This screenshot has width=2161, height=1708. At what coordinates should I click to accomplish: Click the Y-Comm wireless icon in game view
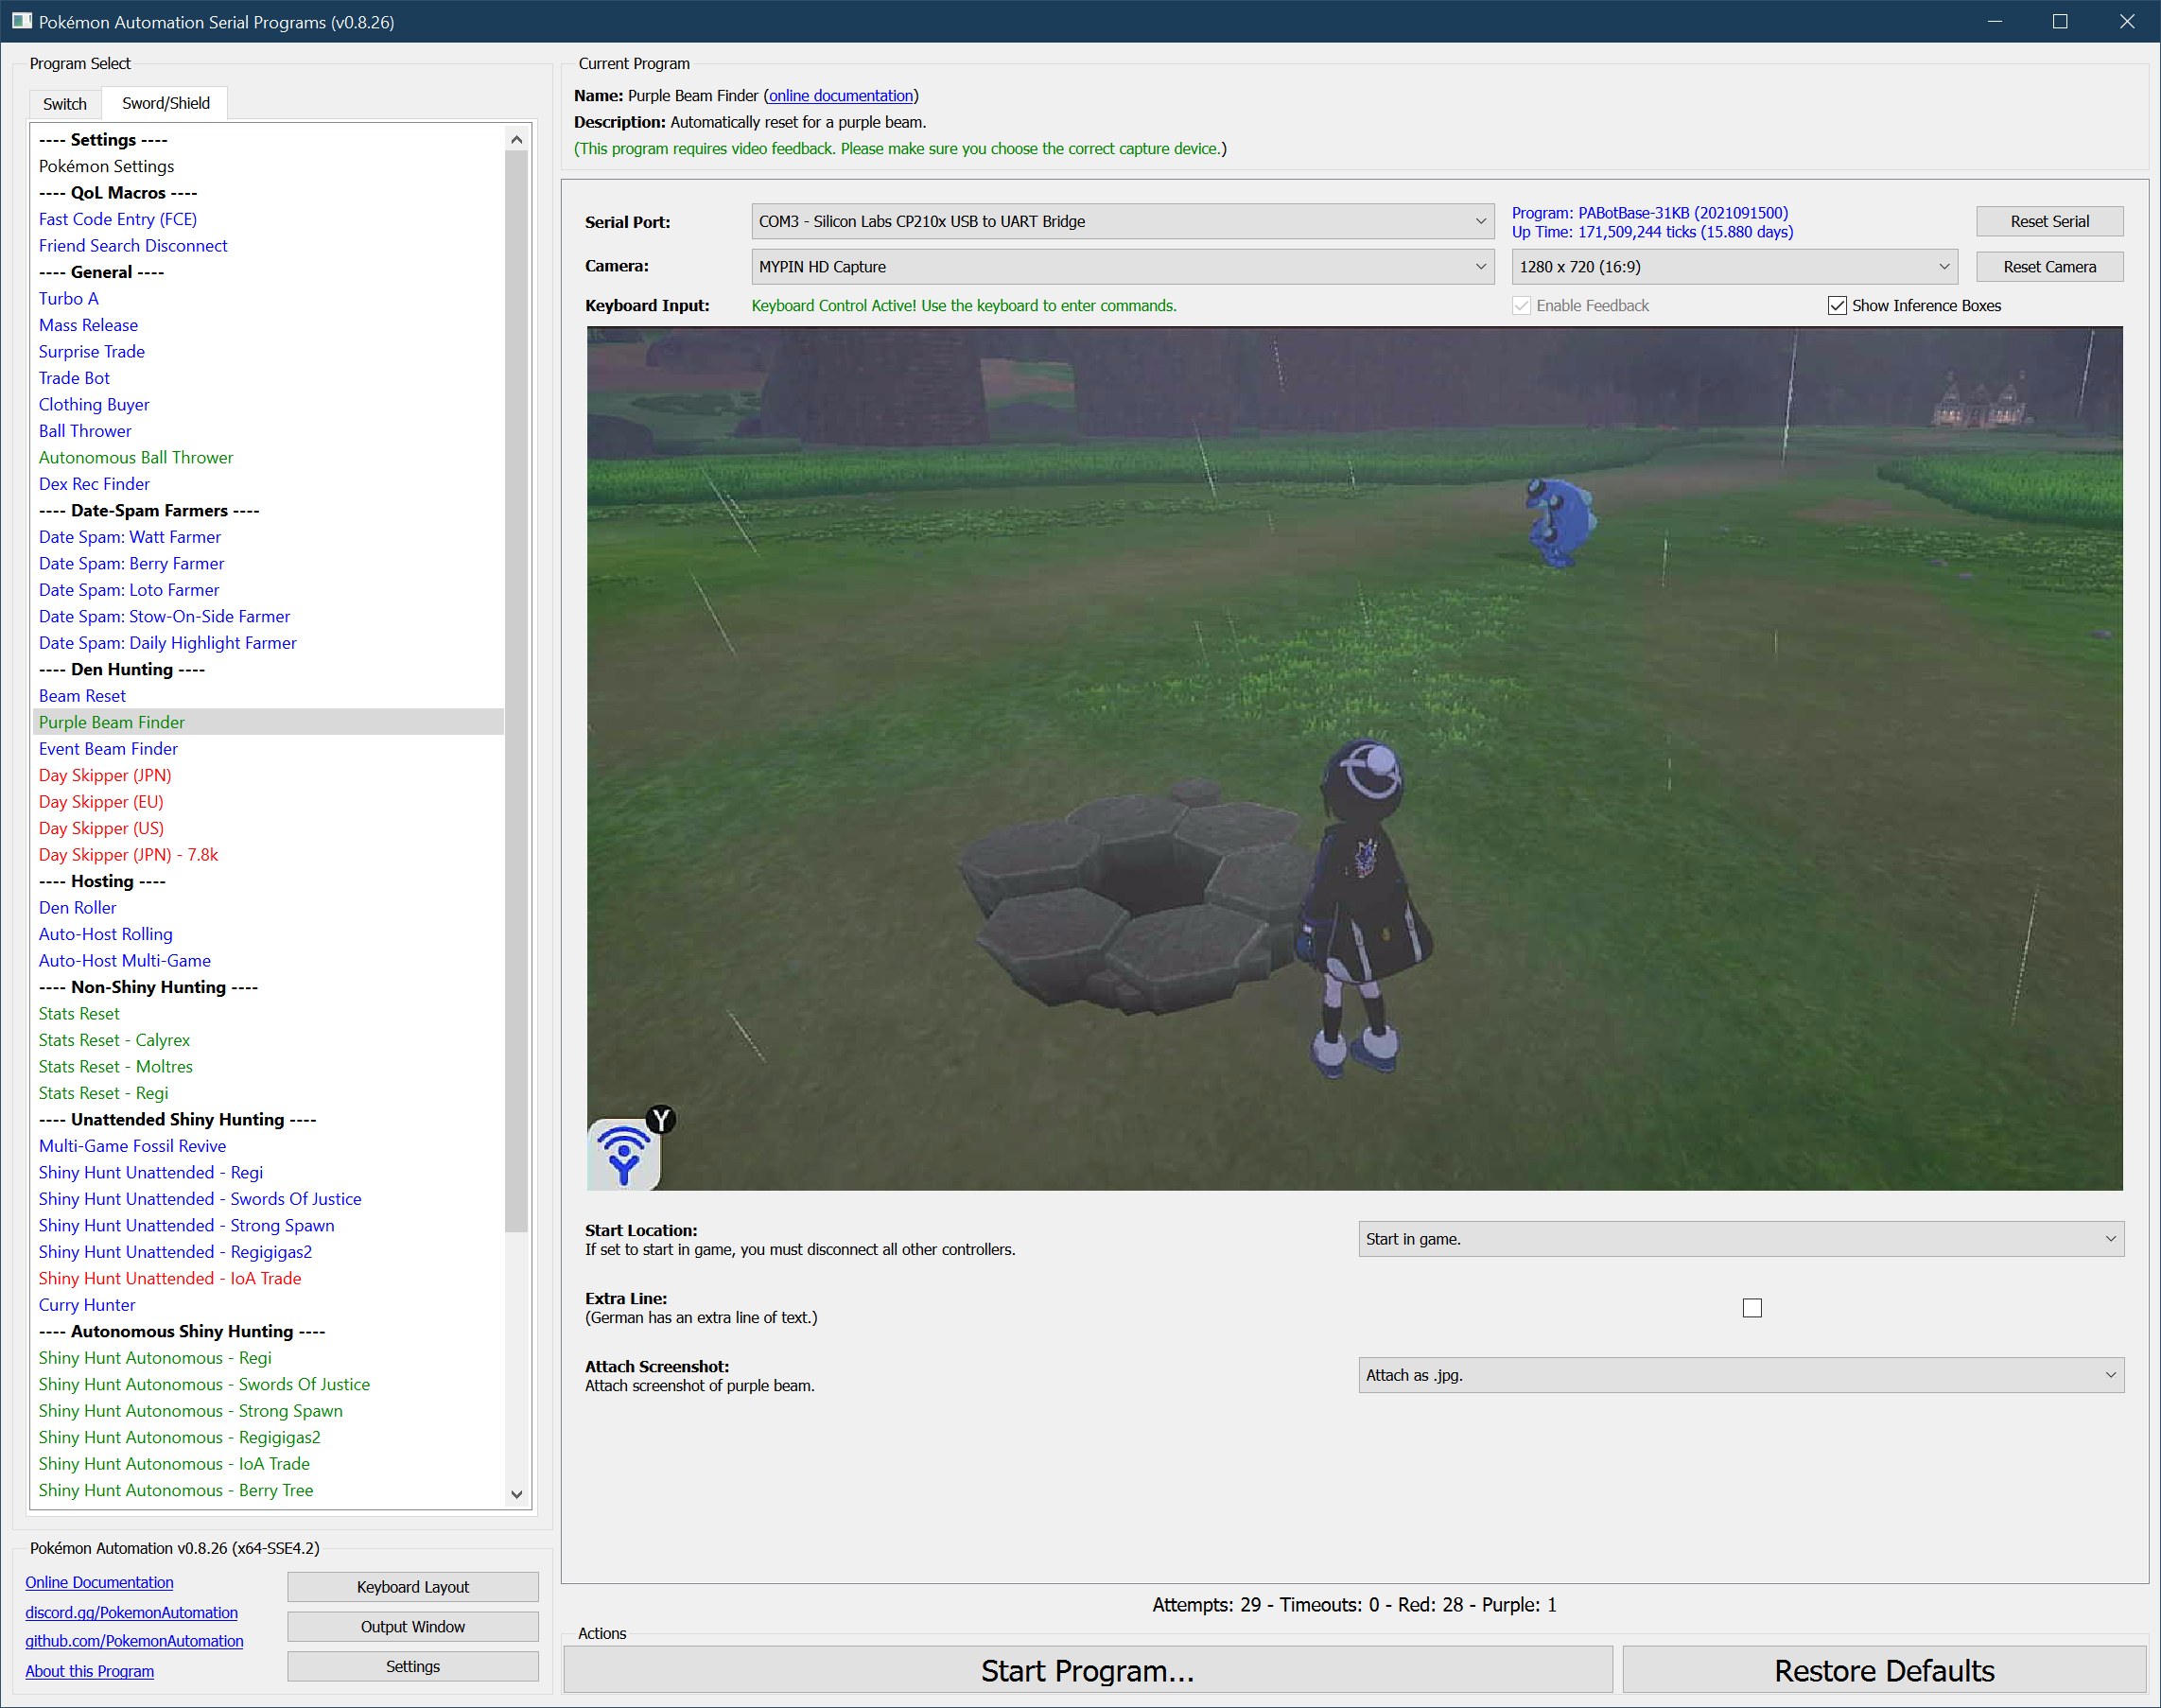(623, 1155)
